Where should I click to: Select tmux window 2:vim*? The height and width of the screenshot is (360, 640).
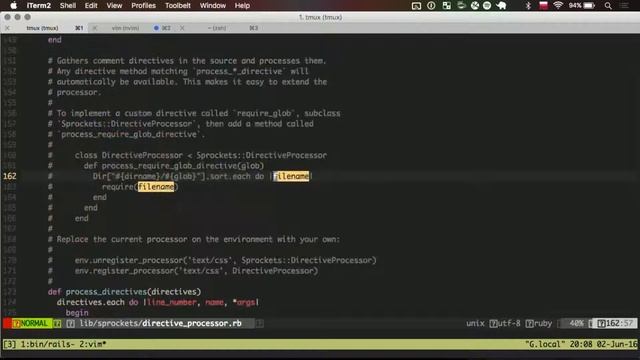click(92, 344)
